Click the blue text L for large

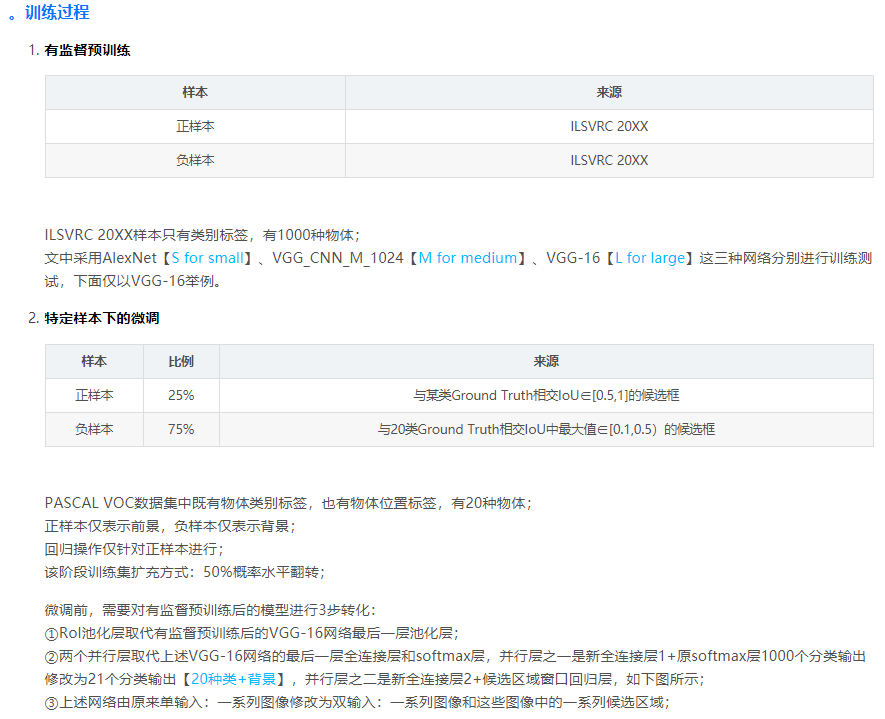pyautogui.click(x=650, y=258)
